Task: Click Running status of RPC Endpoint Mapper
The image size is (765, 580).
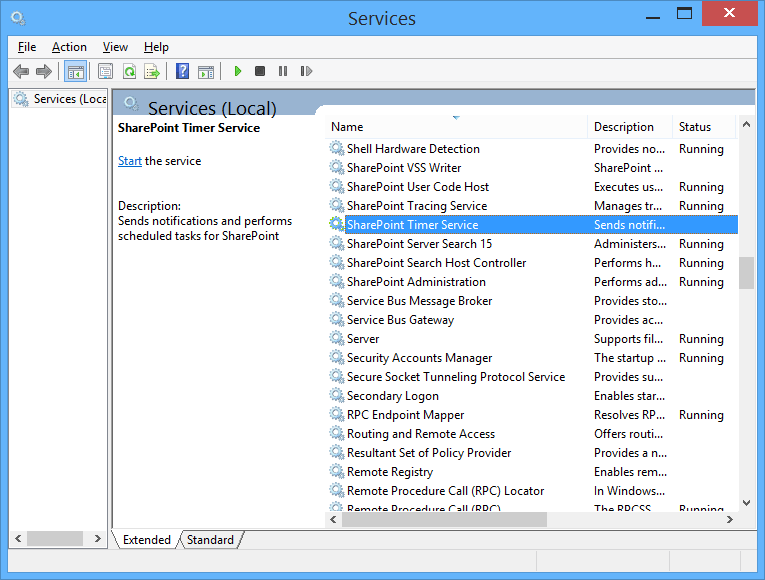Action: [x=701, y=415]
